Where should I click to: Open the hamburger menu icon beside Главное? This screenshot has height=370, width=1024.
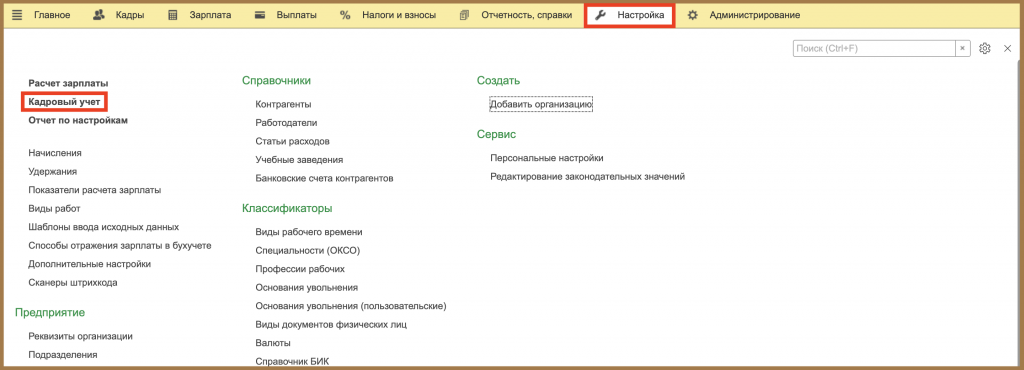coord(17,15)
